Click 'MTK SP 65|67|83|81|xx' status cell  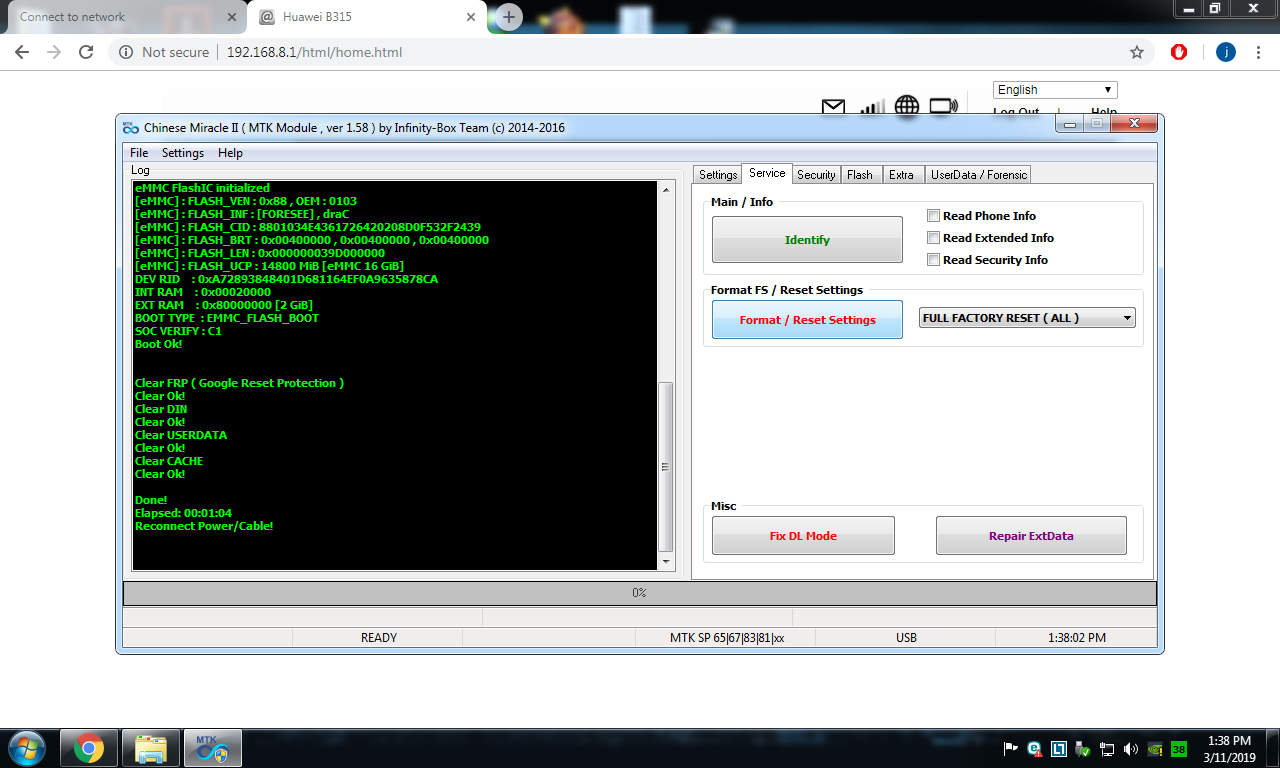tap(726, 638)
